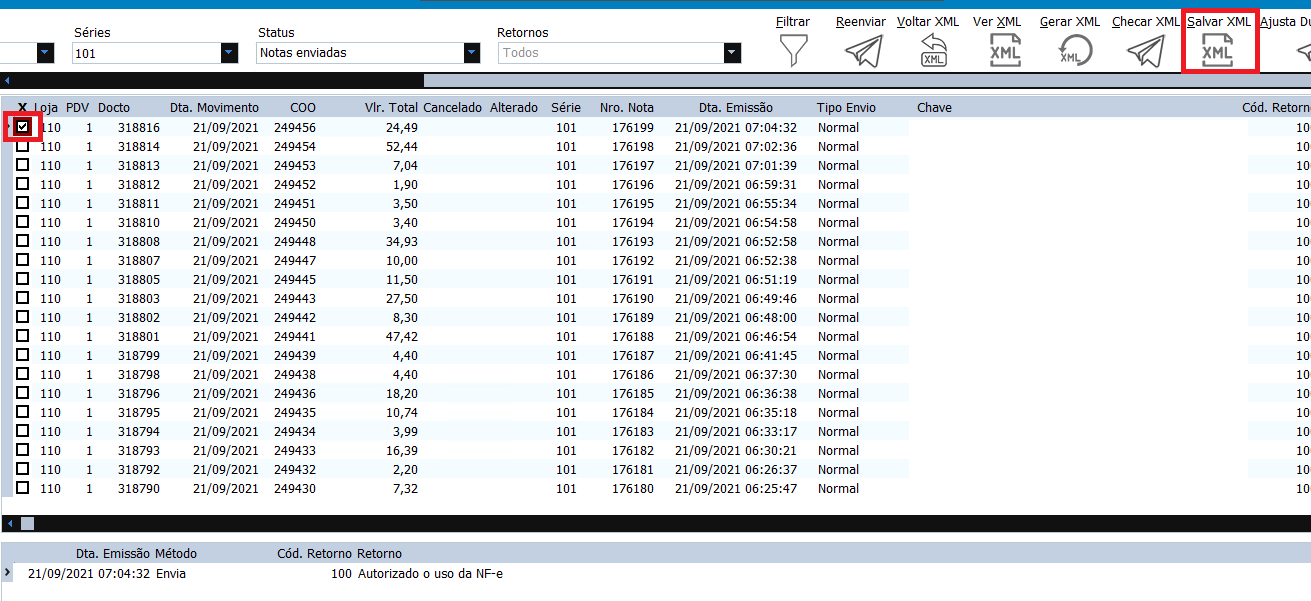1311x601 pixels.
Task: Sort by the Docto column header
Action: tap(113, 107)
